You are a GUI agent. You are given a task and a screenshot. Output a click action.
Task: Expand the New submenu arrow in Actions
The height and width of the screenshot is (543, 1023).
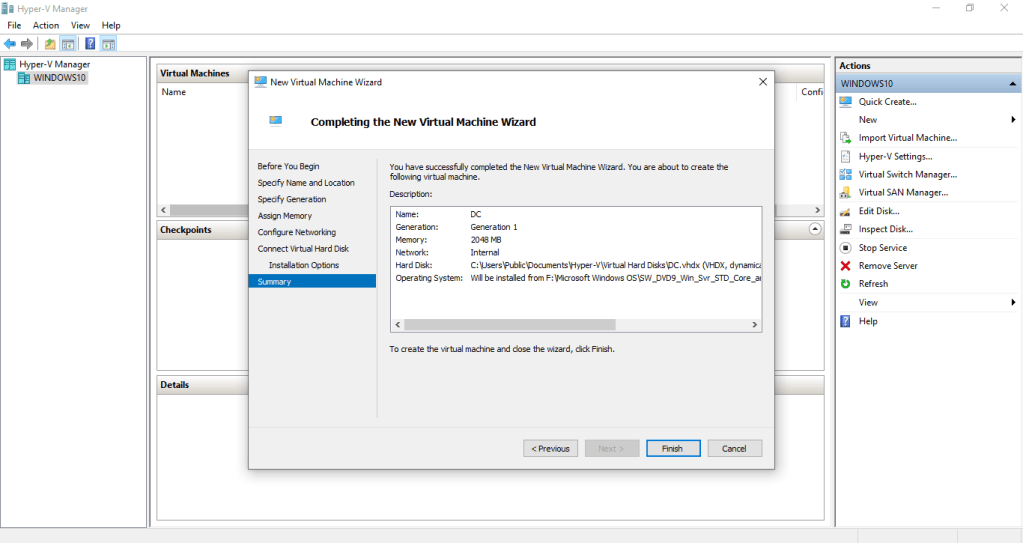[1013, 120]
